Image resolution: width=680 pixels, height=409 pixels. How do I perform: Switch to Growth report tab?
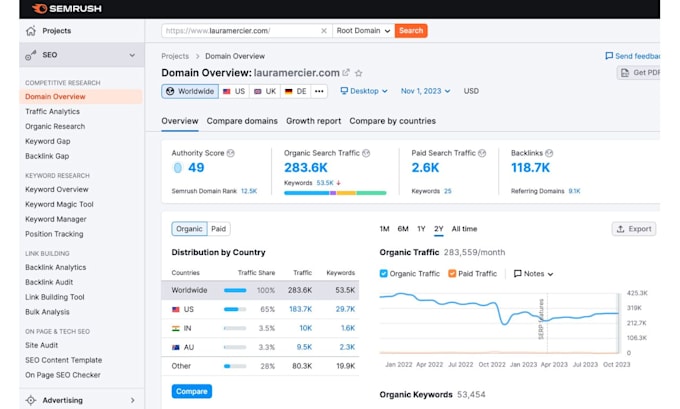click(x=314, y=121)
